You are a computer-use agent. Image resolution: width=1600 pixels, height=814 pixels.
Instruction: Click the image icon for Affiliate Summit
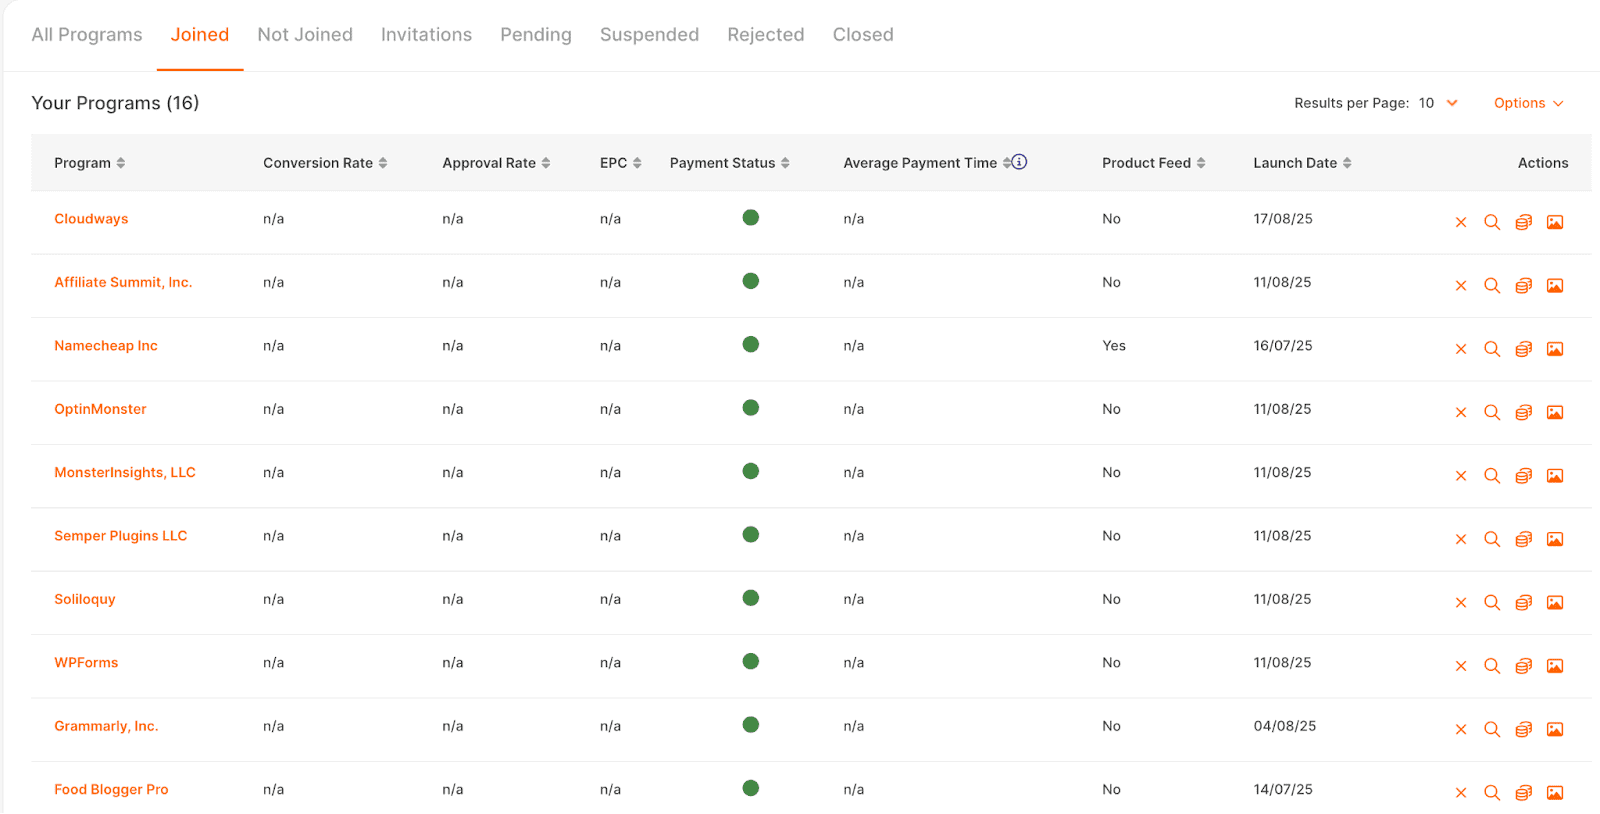click(x=1555, y=286)
